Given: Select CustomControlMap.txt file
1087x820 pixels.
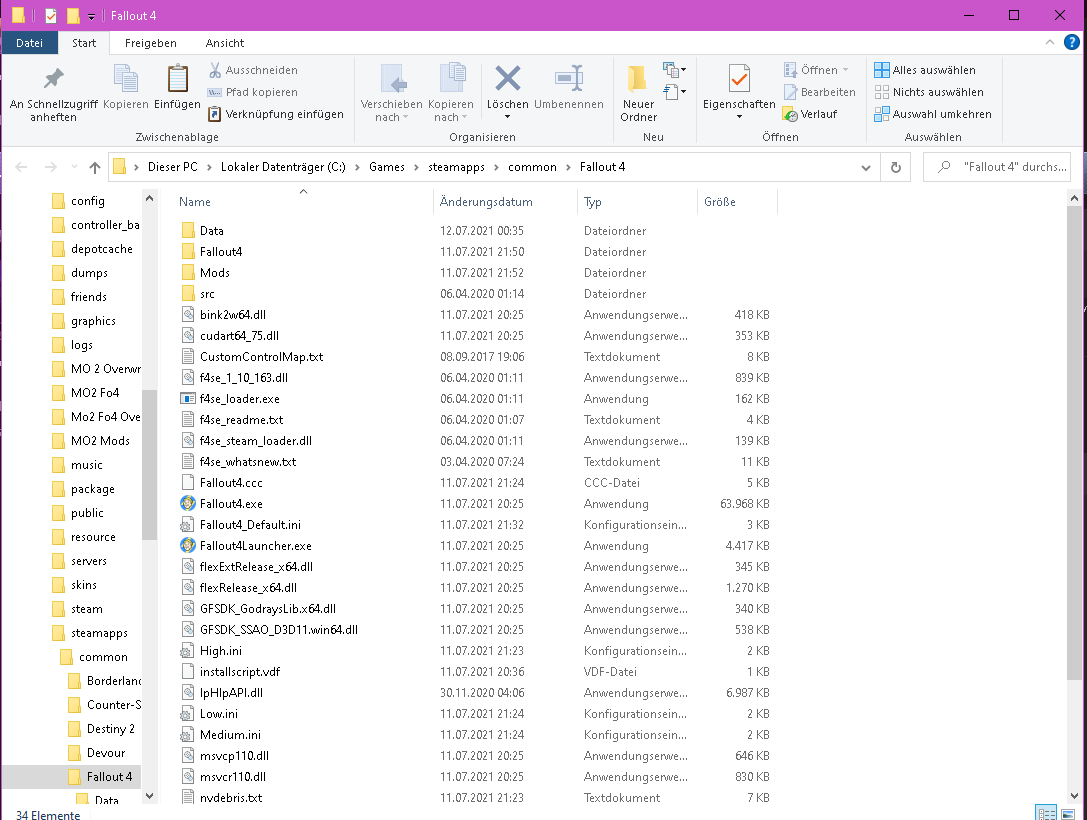Looking at the screenshot, I should tap(261, 357).
